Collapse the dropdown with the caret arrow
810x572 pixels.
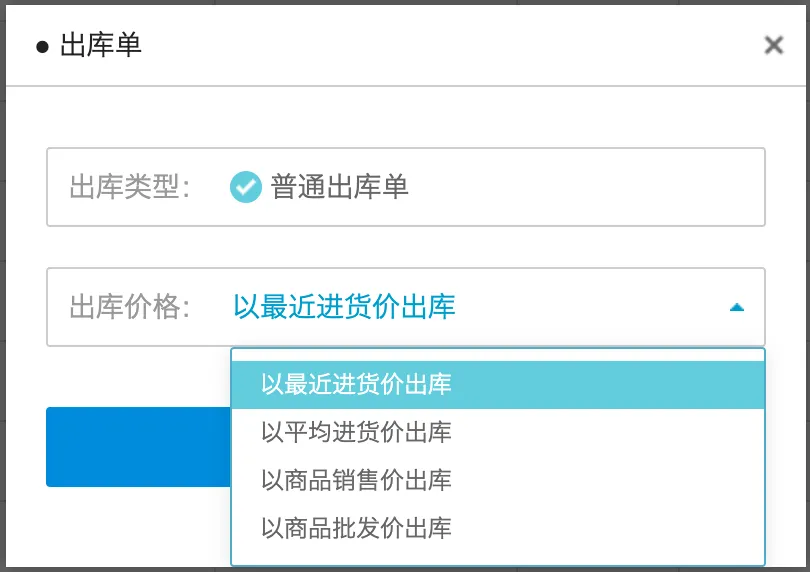coord(737,307)
